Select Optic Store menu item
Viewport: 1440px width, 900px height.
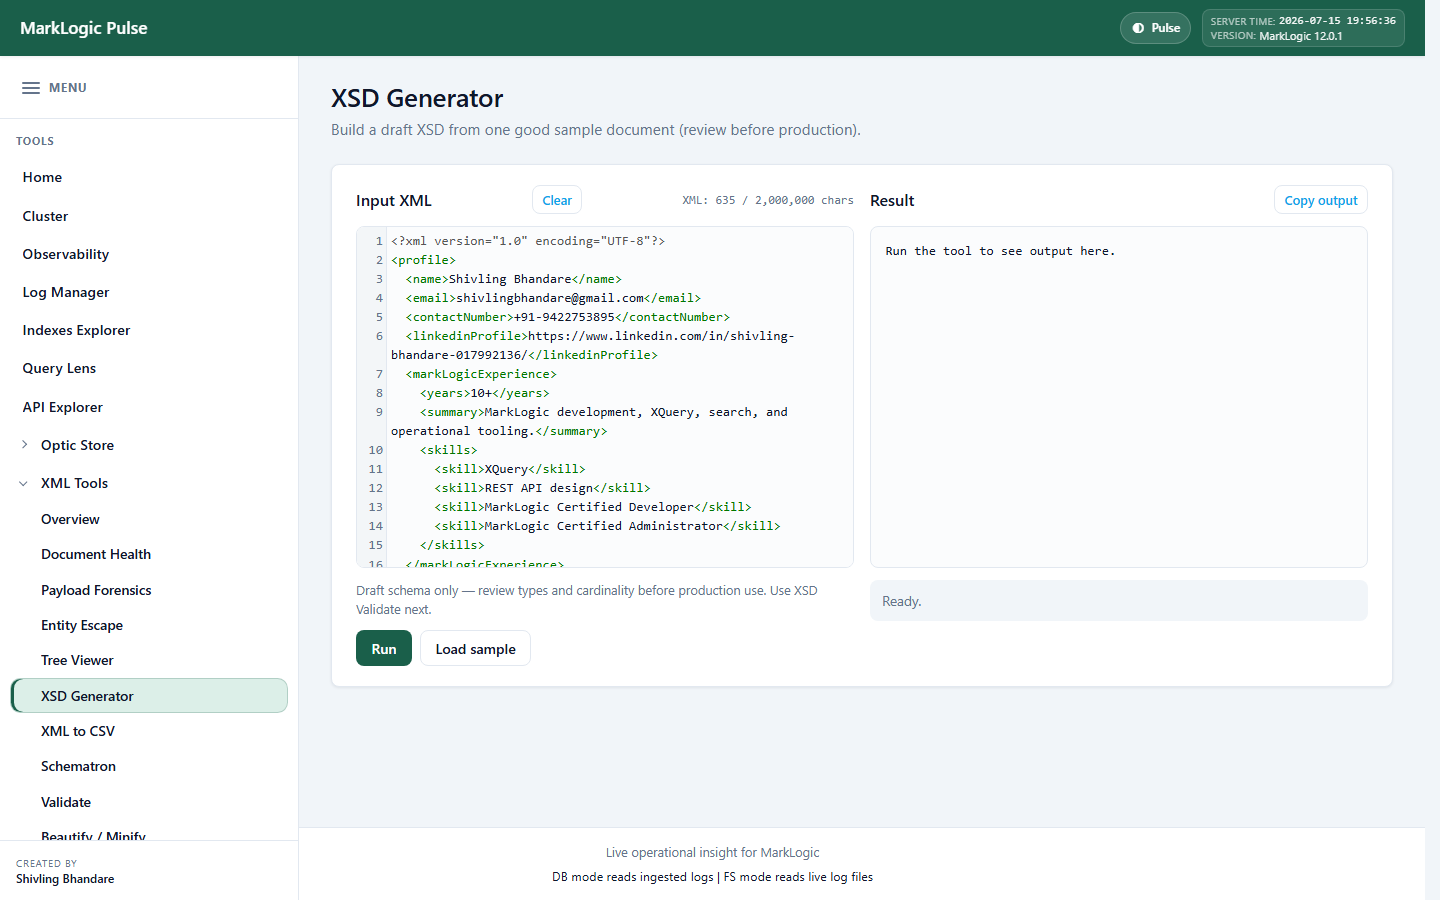77,445
